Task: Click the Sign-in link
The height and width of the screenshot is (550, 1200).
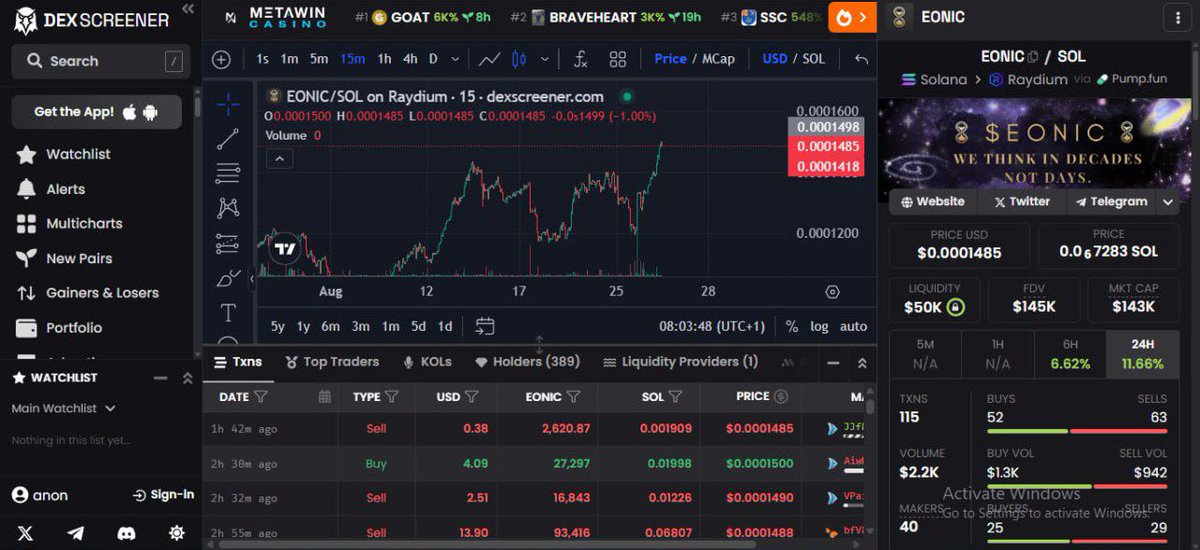Action: tap(164, 495)
